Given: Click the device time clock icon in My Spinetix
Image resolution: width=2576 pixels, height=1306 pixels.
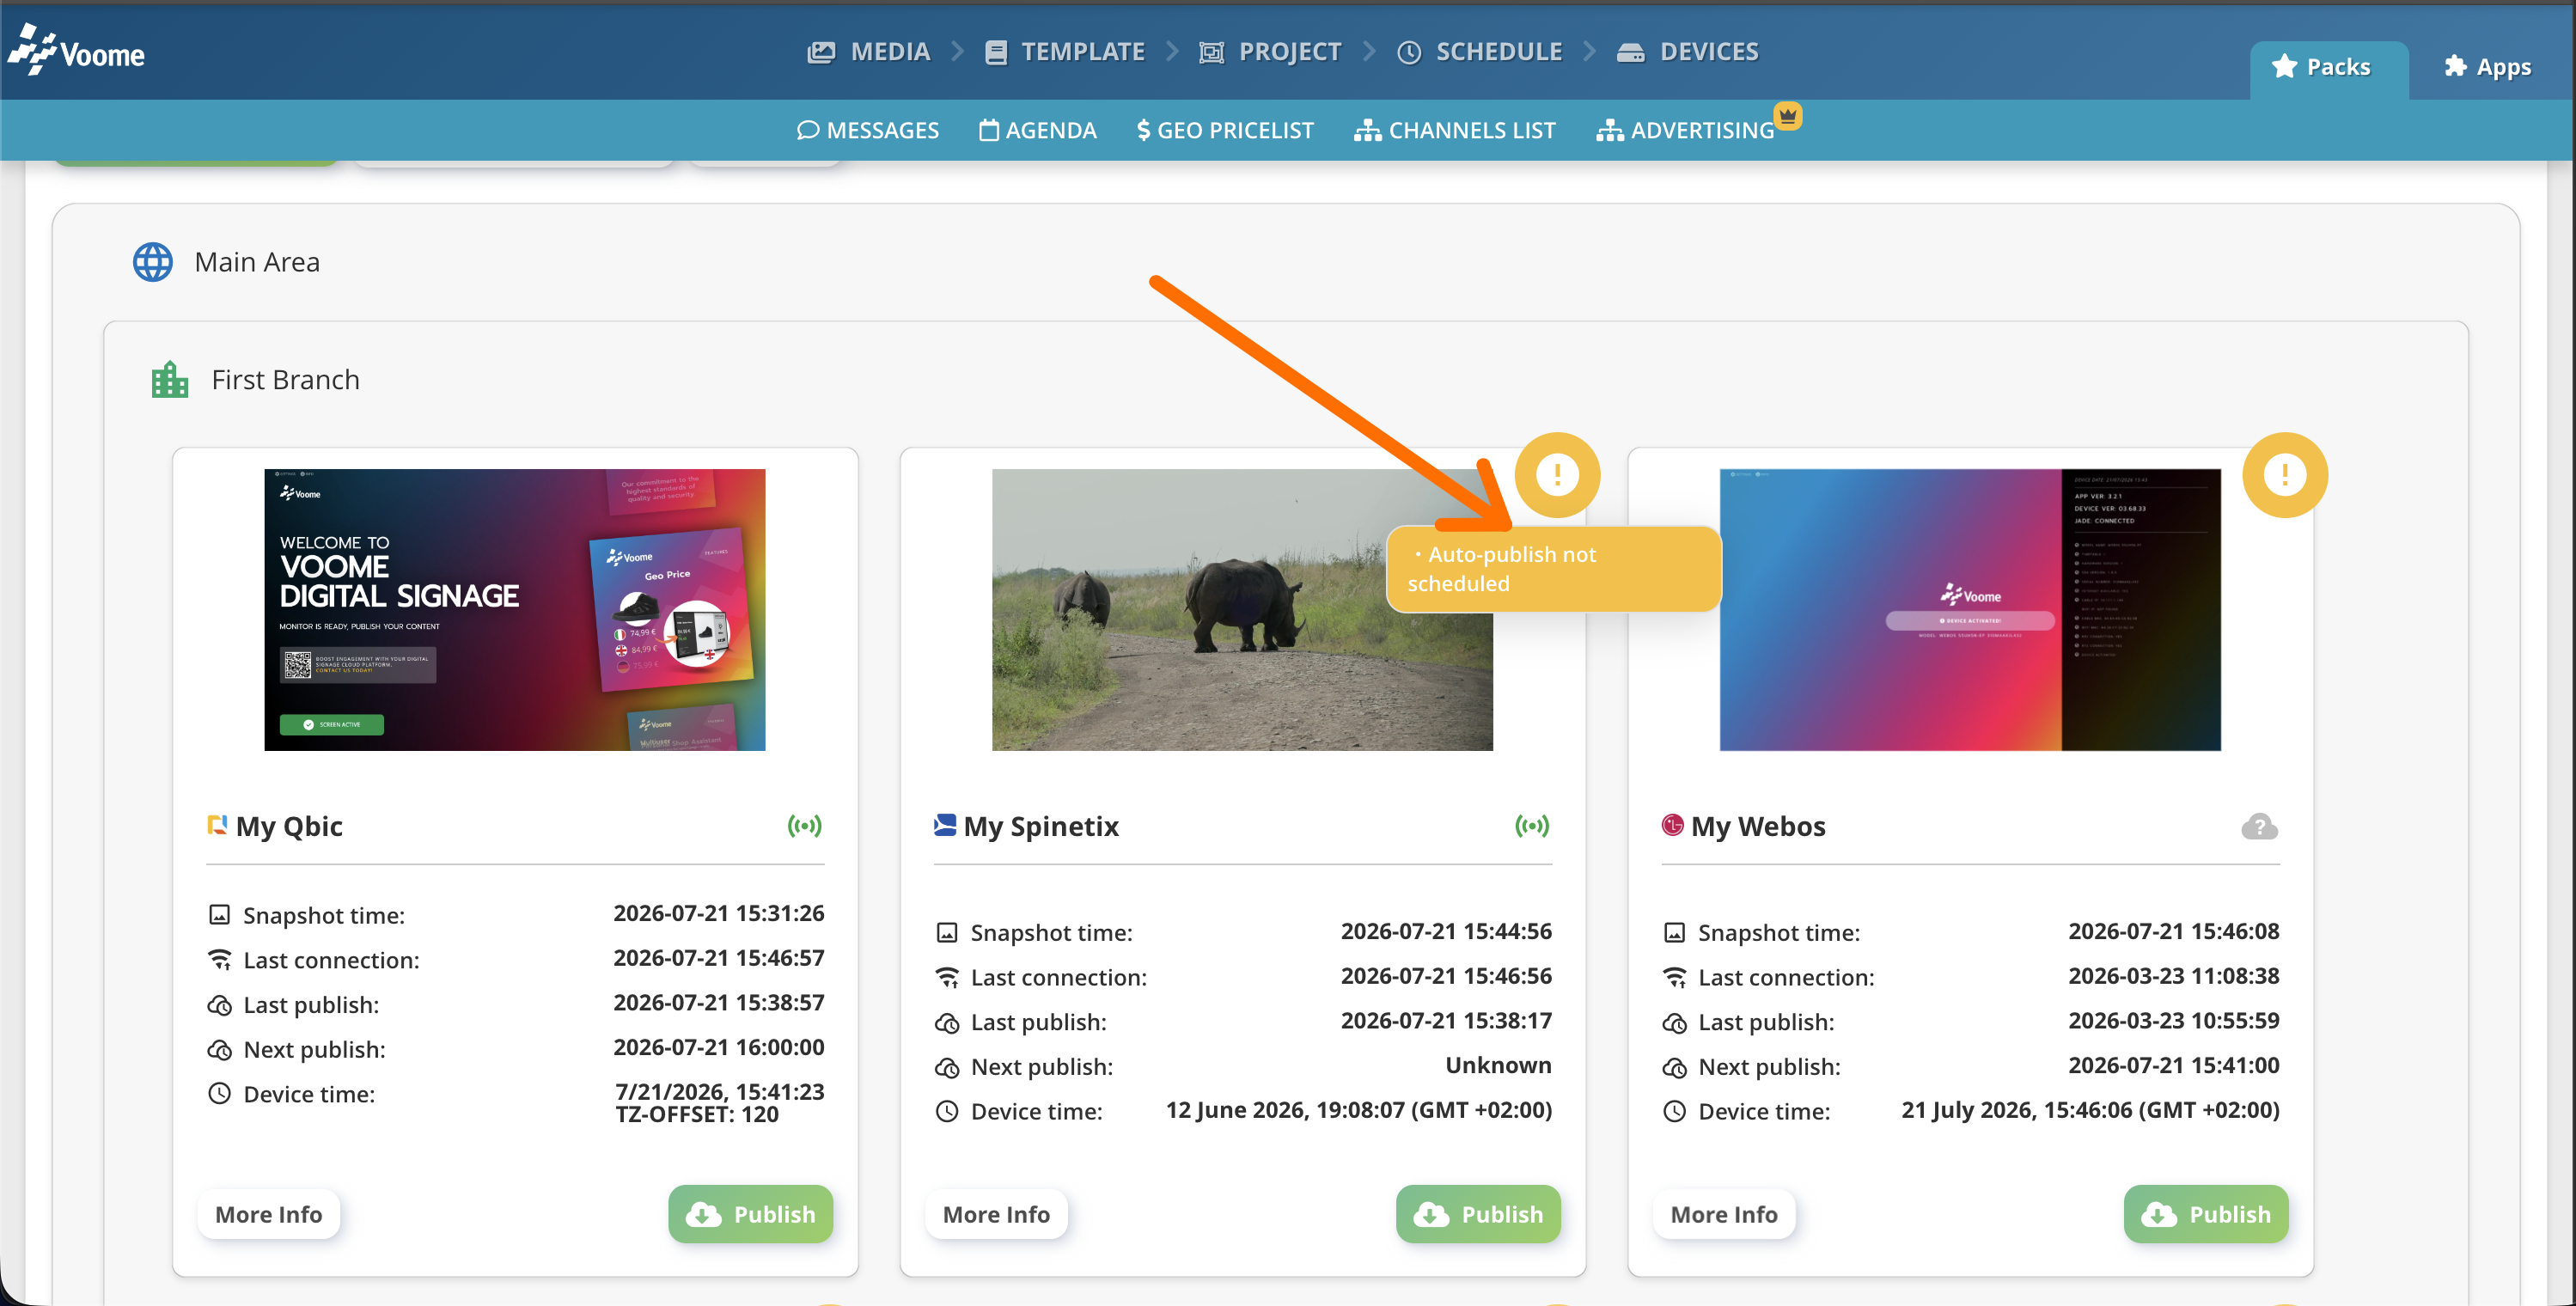Looking at the screenshot, I should pos(947,1111).
